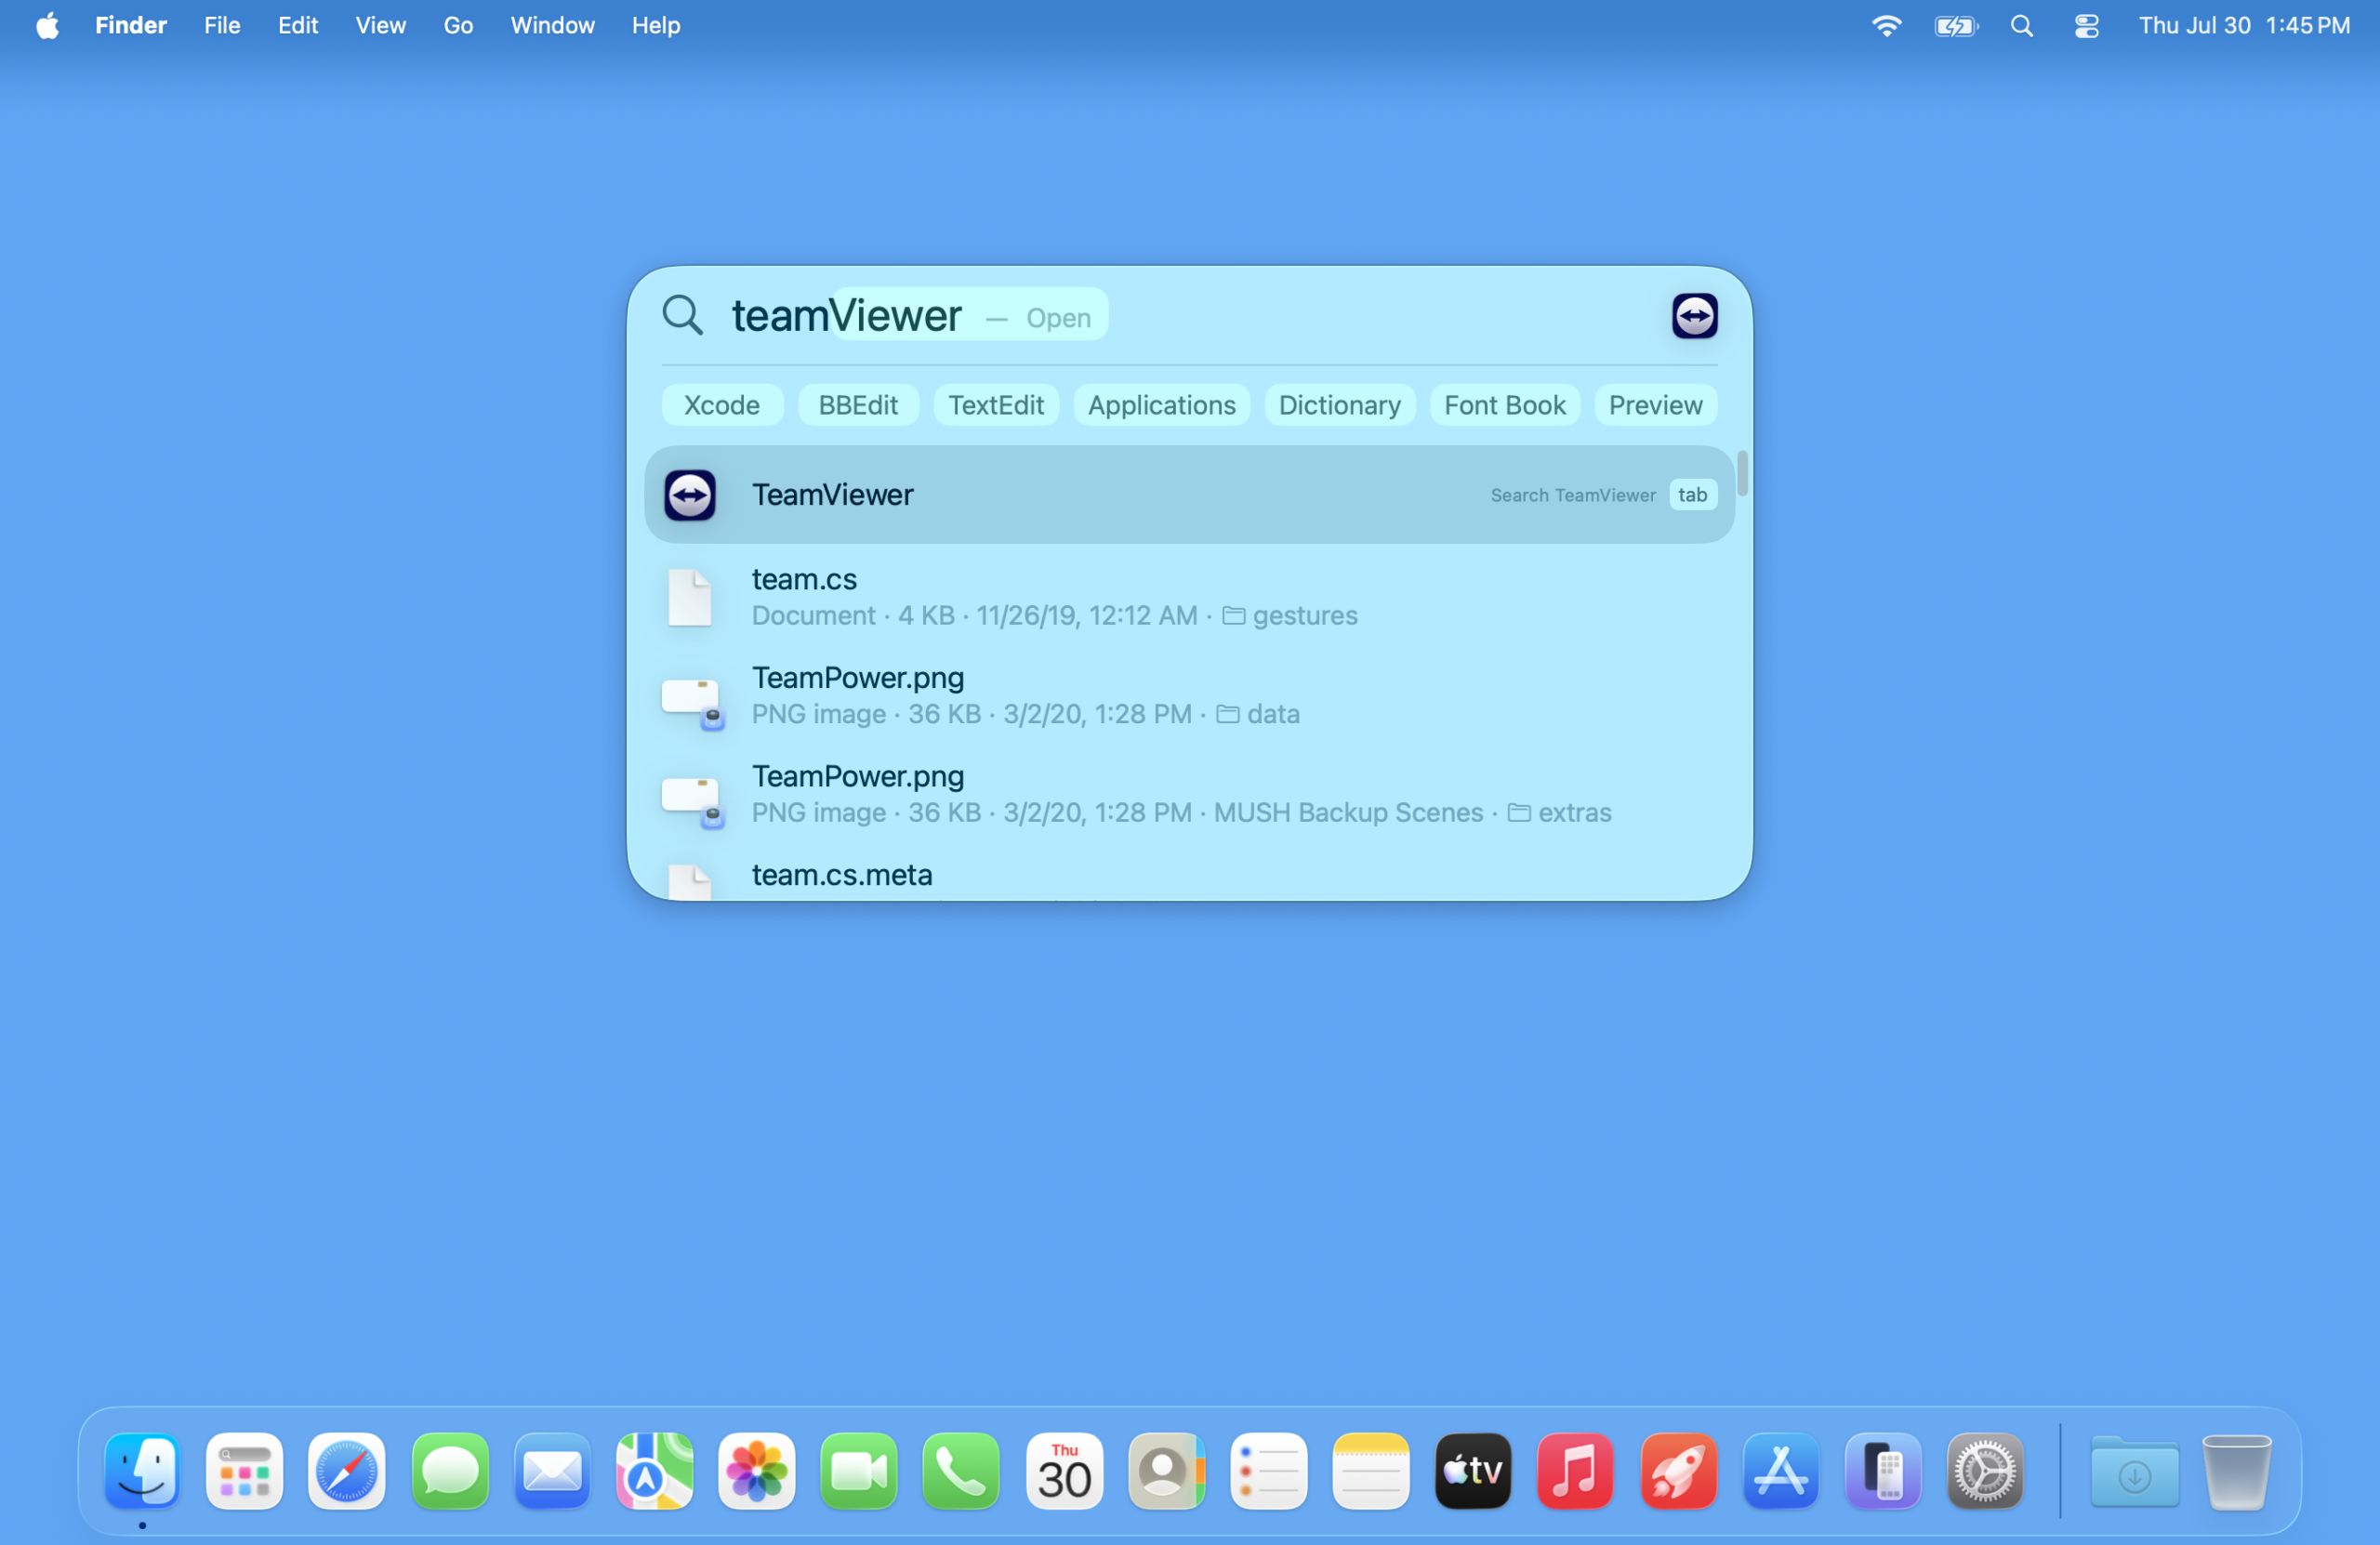Open App Store from the Dock
Screen dimensions: 2380x1545
point(1781,1471)
